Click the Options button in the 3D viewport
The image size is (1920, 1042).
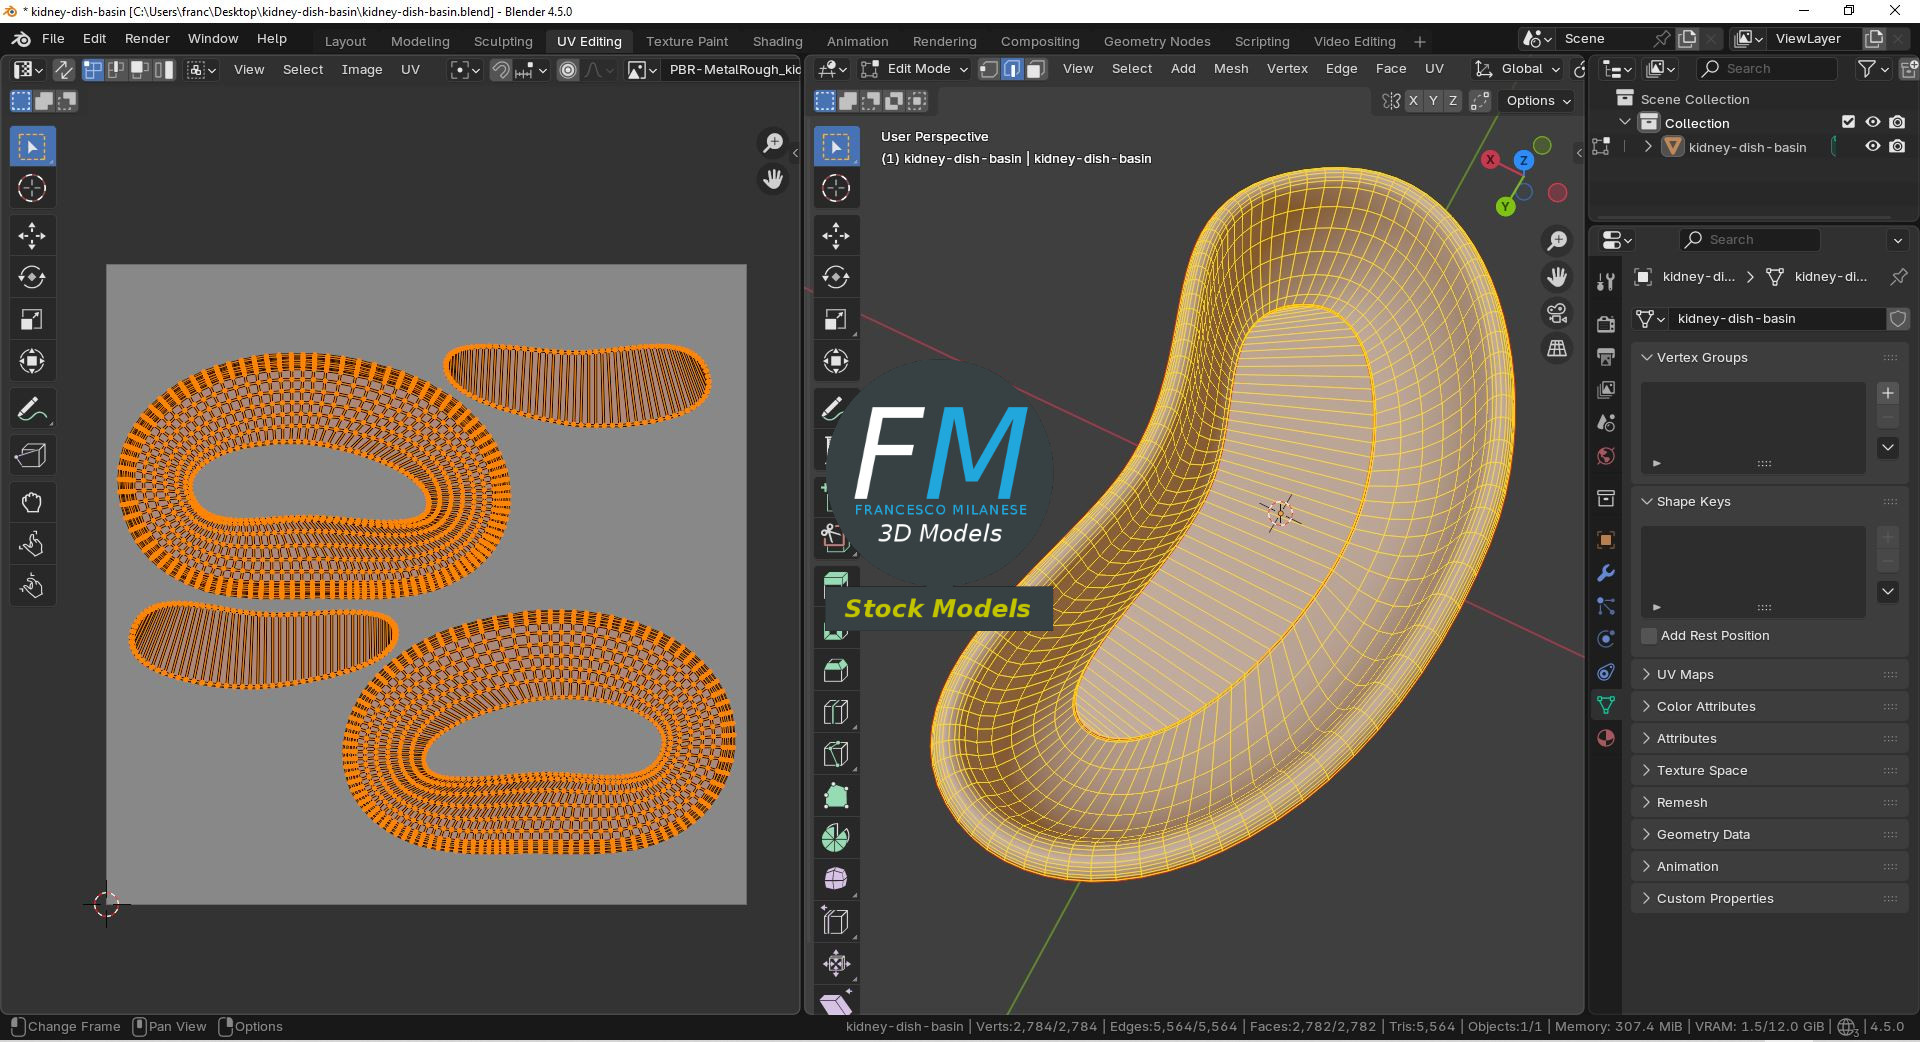pos(1538,101)
